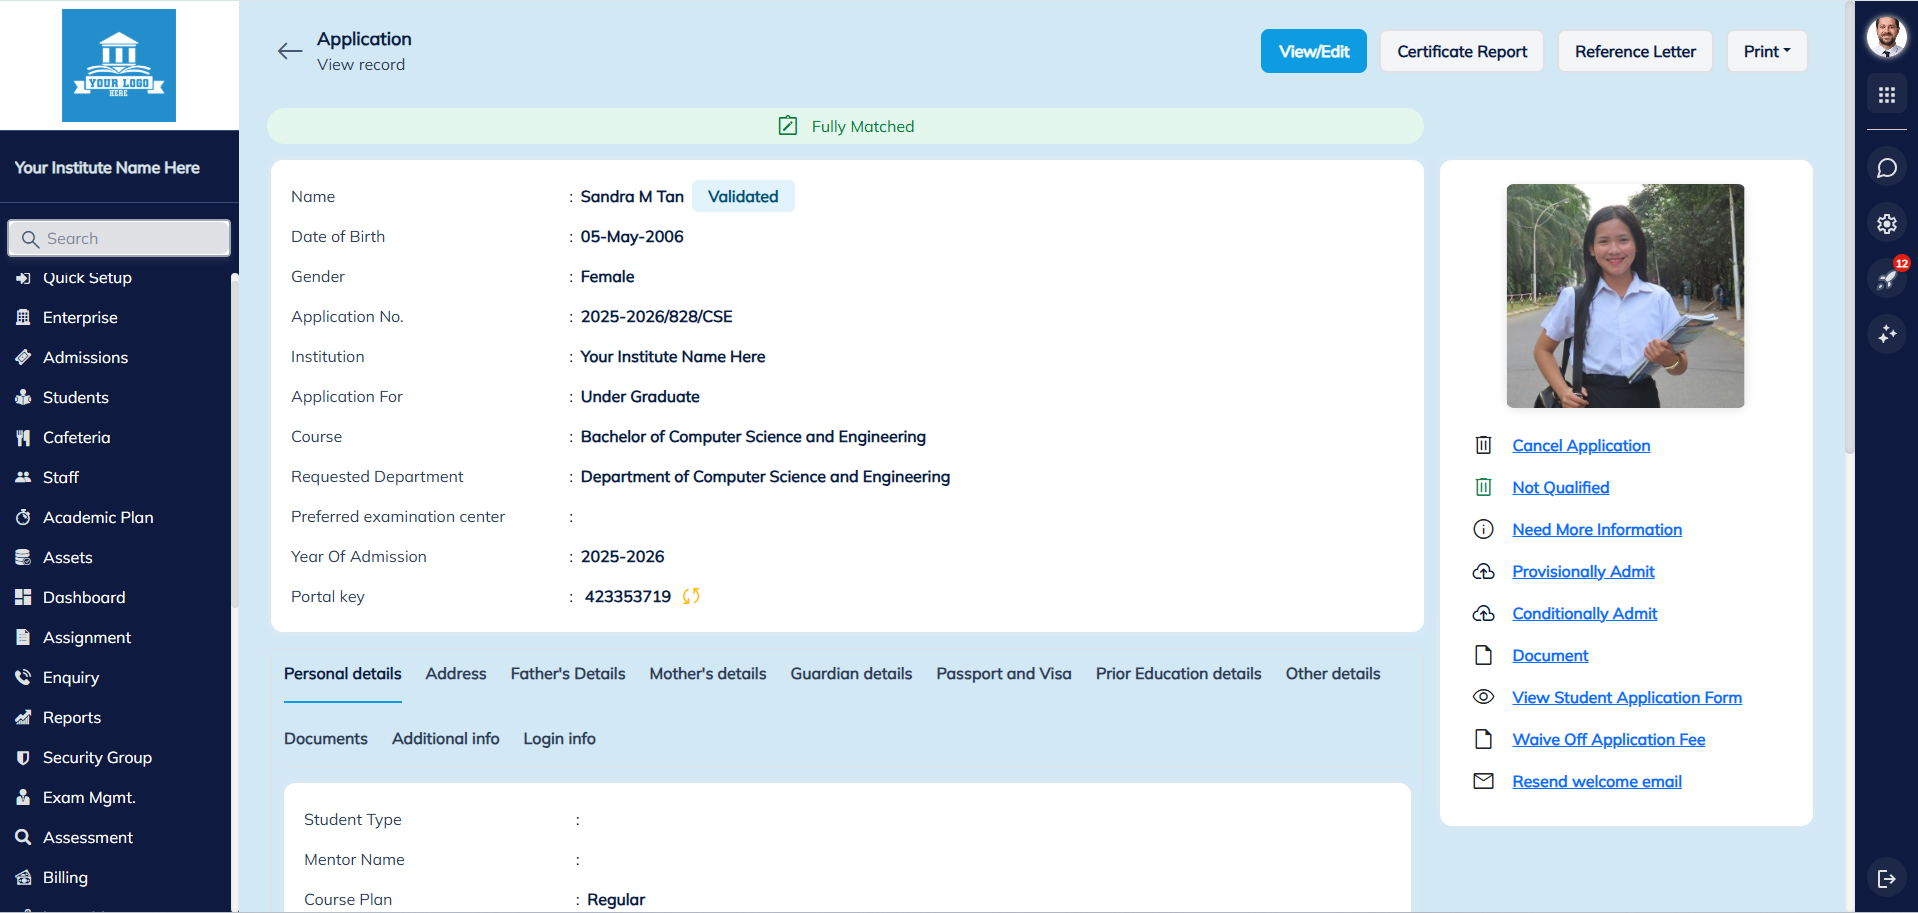Open the Cancel Application link
This screenshot has height=913, width=1918.
click(1580, 445)
